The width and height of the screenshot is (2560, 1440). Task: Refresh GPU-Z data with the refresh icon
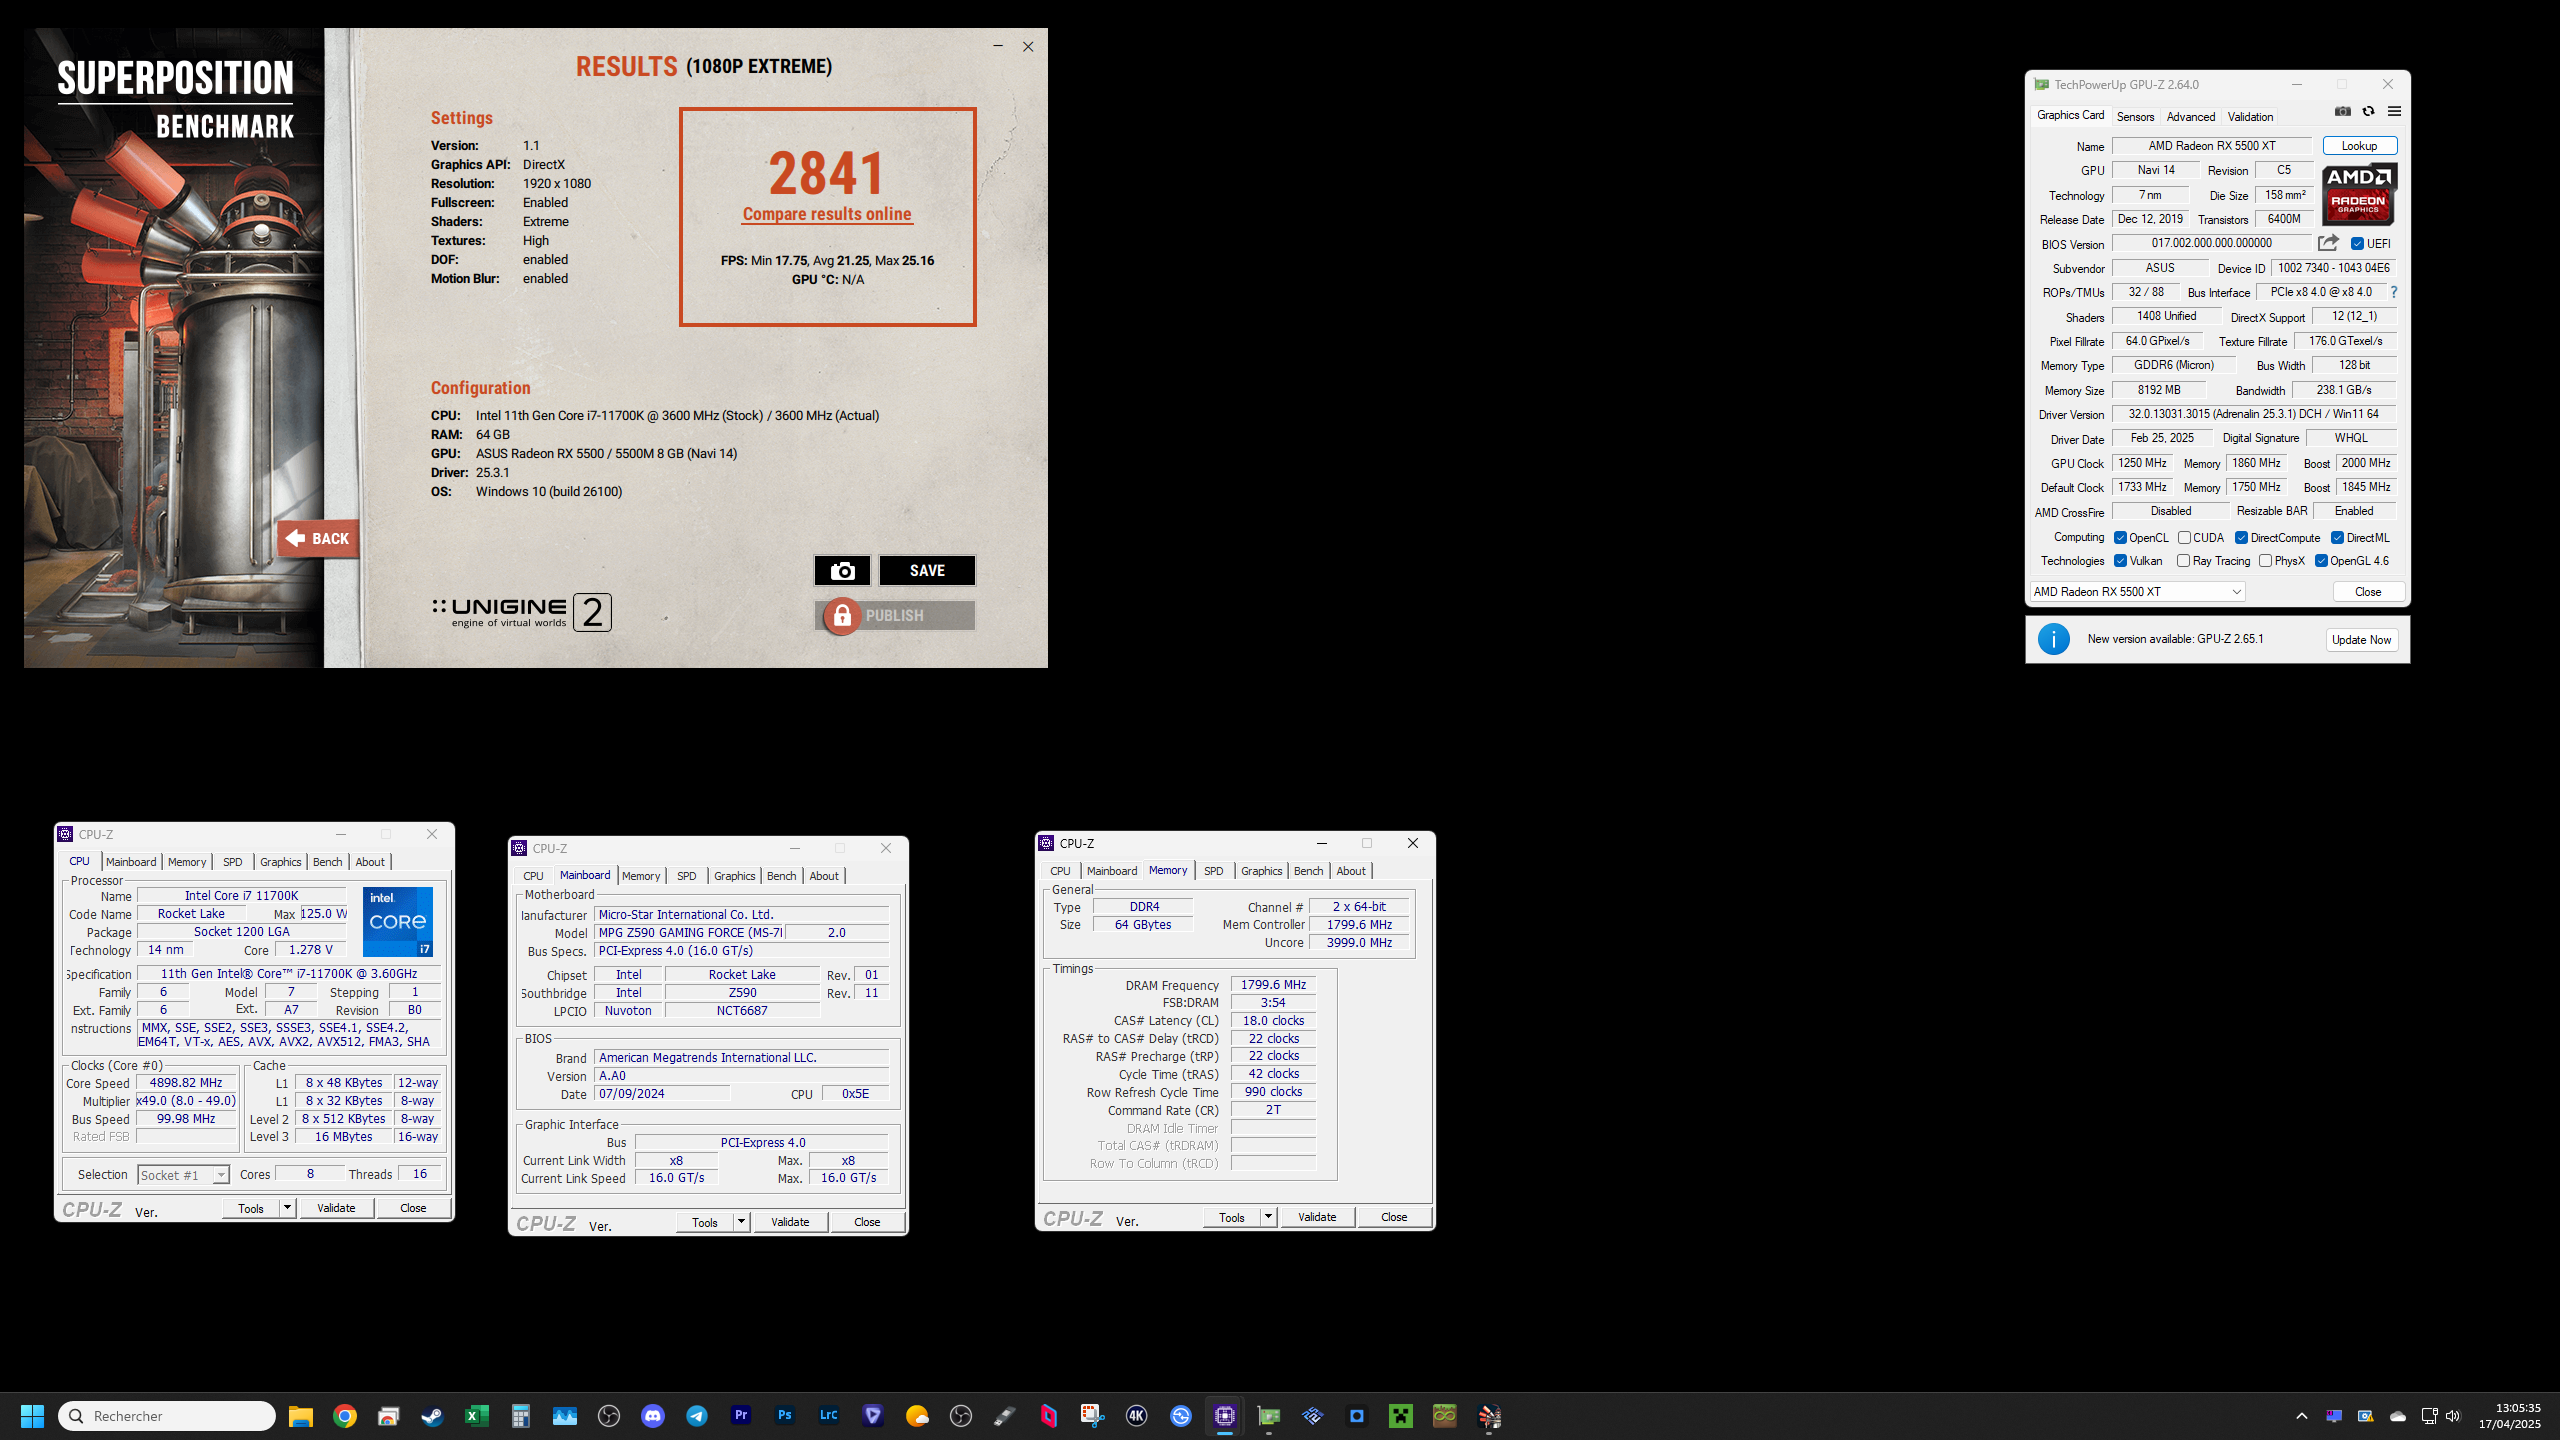pyautogui.click(x=2368, y=112)
